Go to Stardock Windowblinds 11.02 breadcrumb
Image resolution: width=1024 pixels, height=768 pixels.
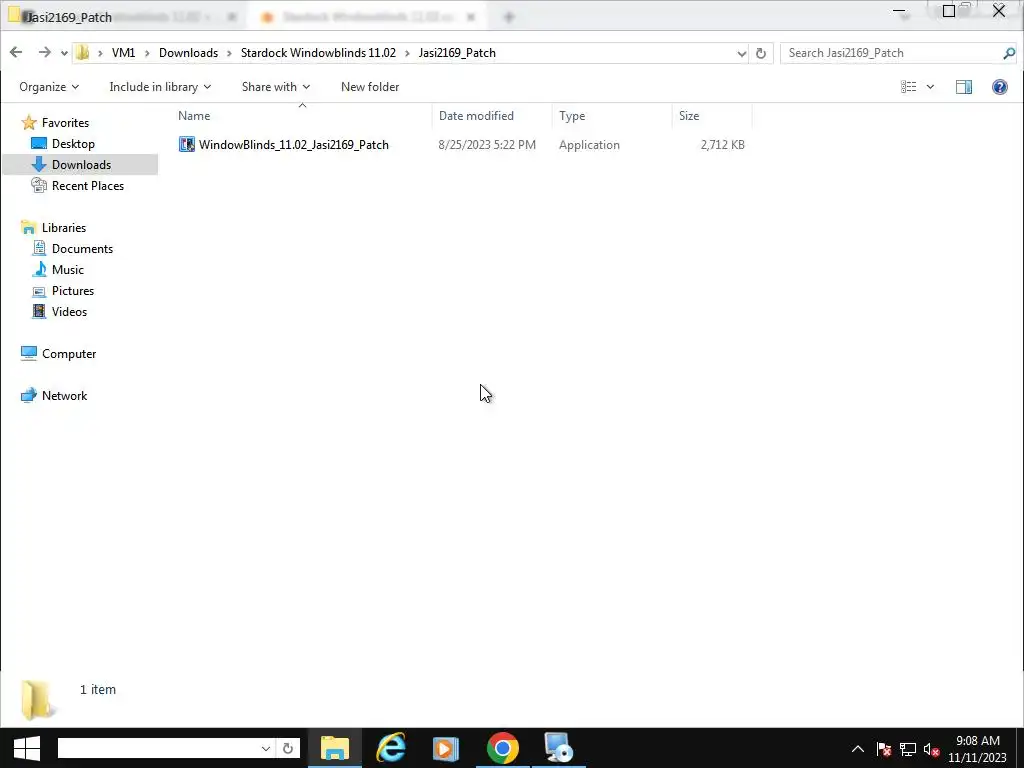pos(318,53)
